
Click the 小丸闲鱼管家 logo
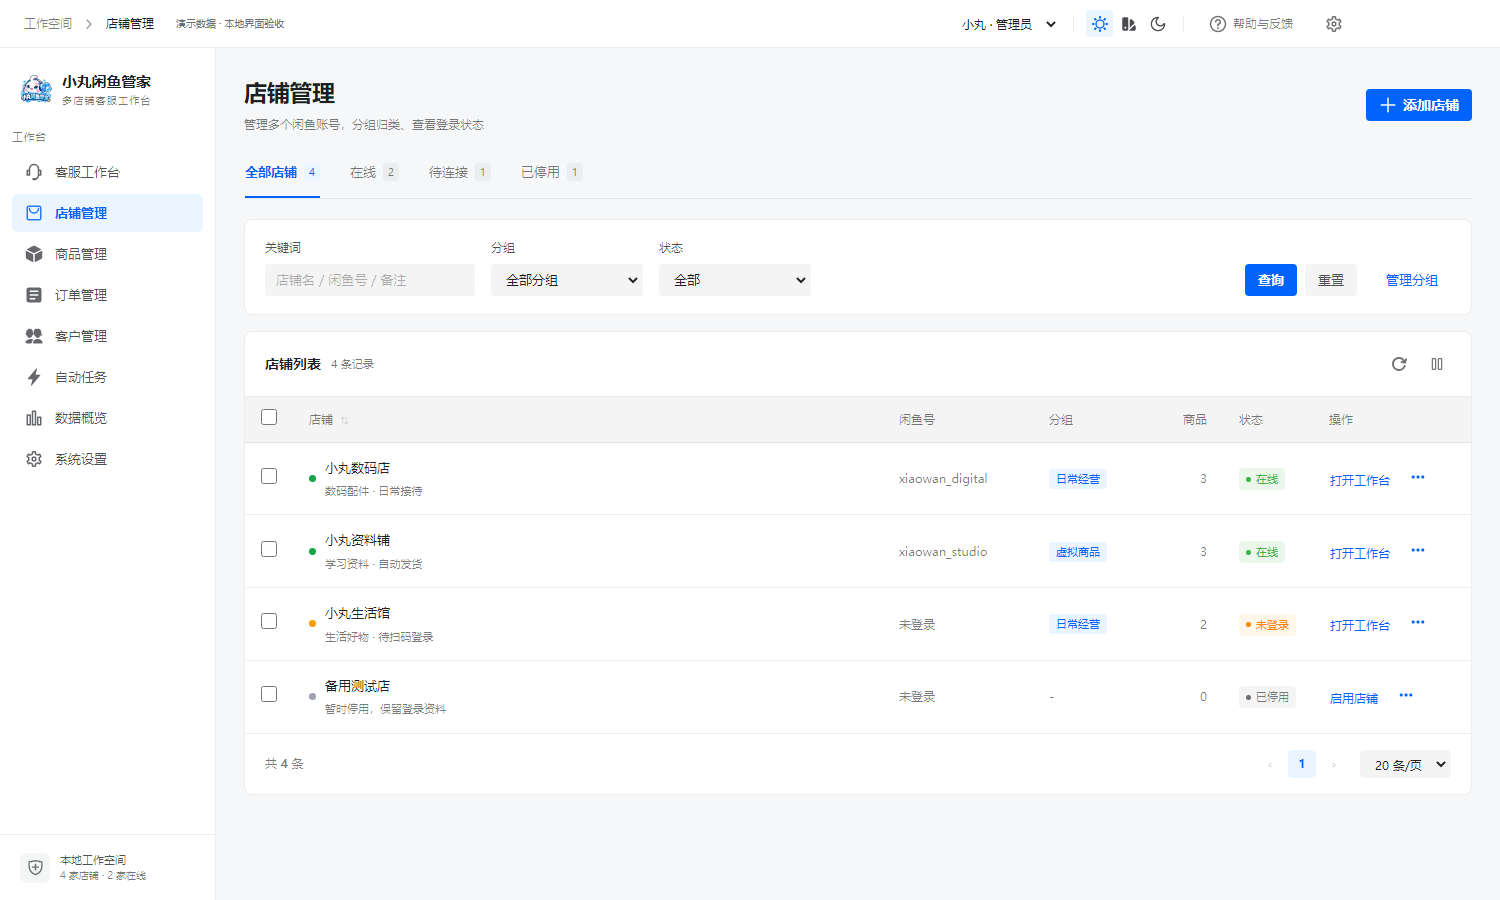point(36,89)
